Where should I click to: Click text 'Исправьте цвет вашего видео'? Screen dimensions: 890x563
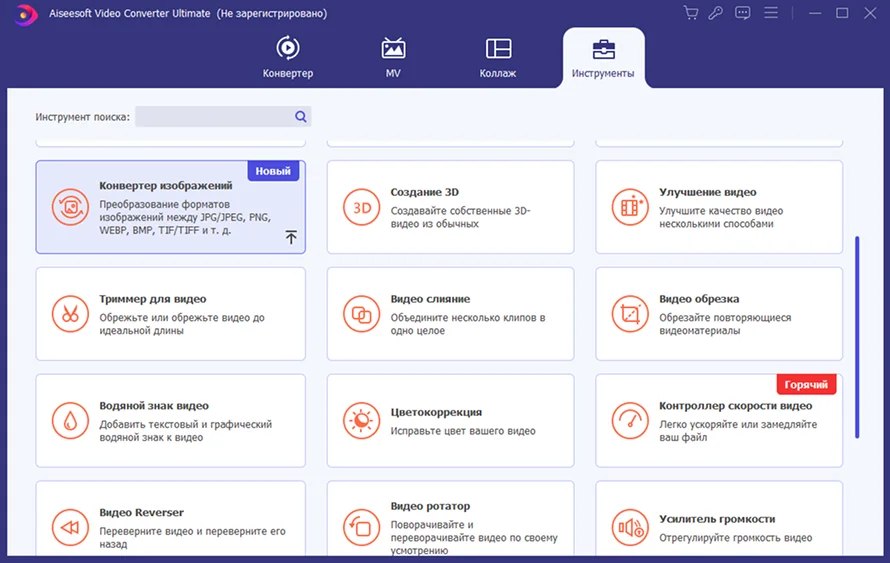pyautogui.click(x=463, y=431)
